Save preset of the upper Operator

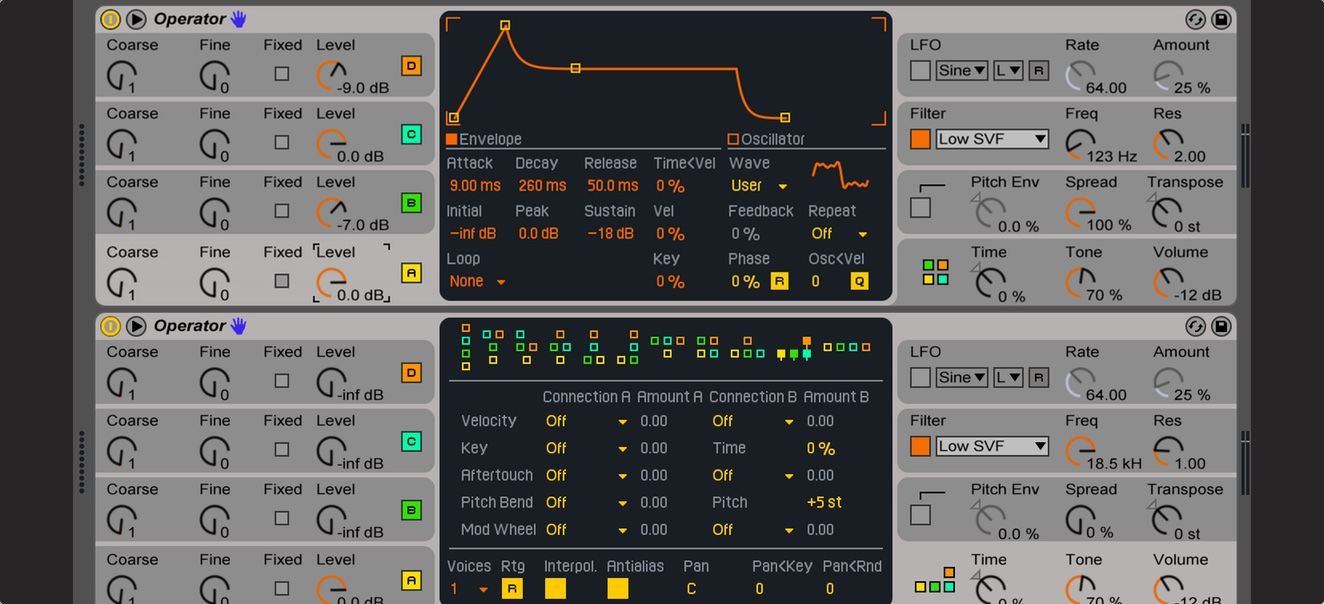tap(1221, 19)
